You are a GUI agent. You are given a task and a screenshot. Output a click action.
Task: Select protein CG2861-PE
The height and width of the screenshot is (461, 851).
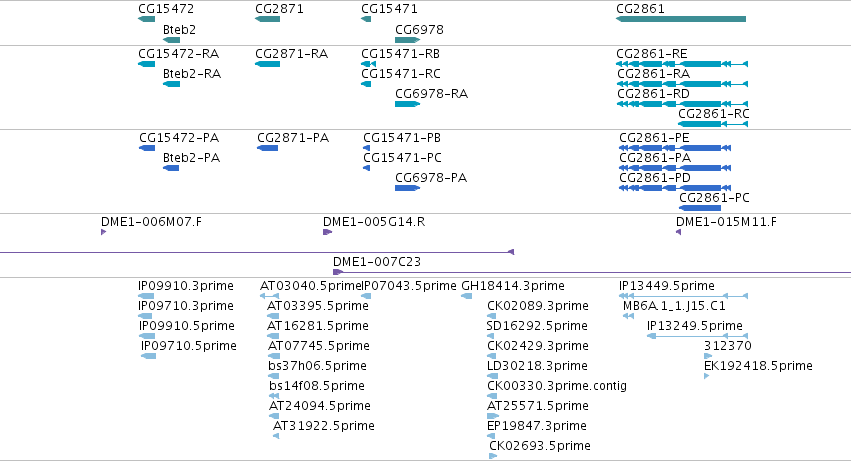675,148
